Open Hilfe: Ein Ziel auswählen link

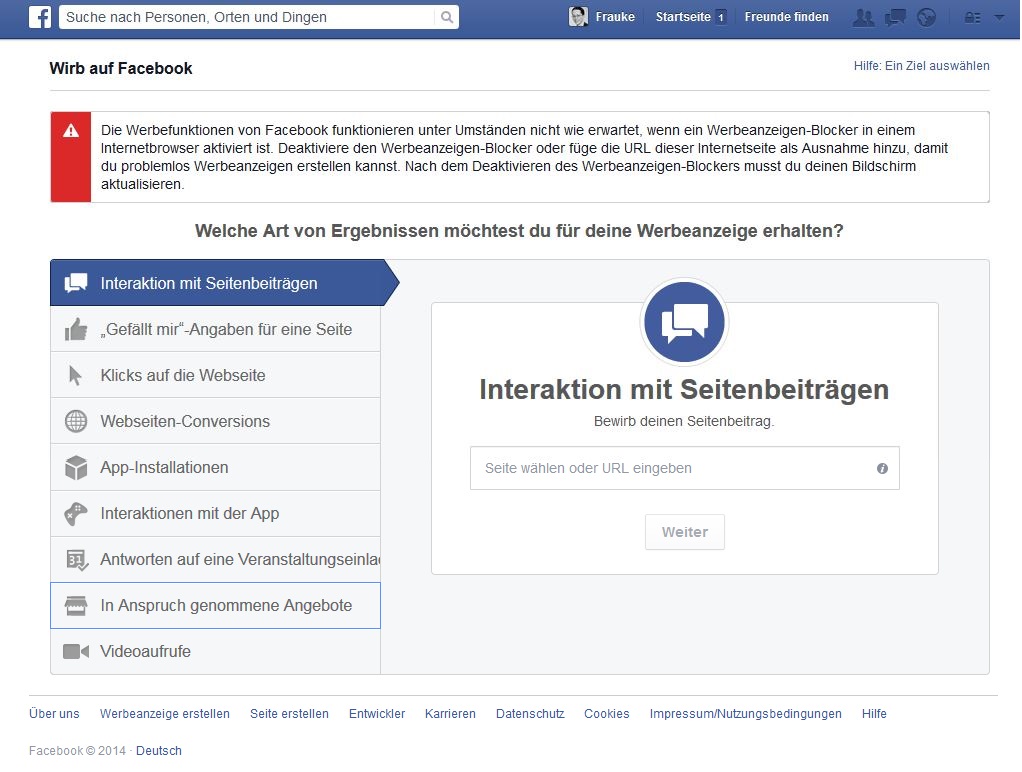click(x=922, y=66)
